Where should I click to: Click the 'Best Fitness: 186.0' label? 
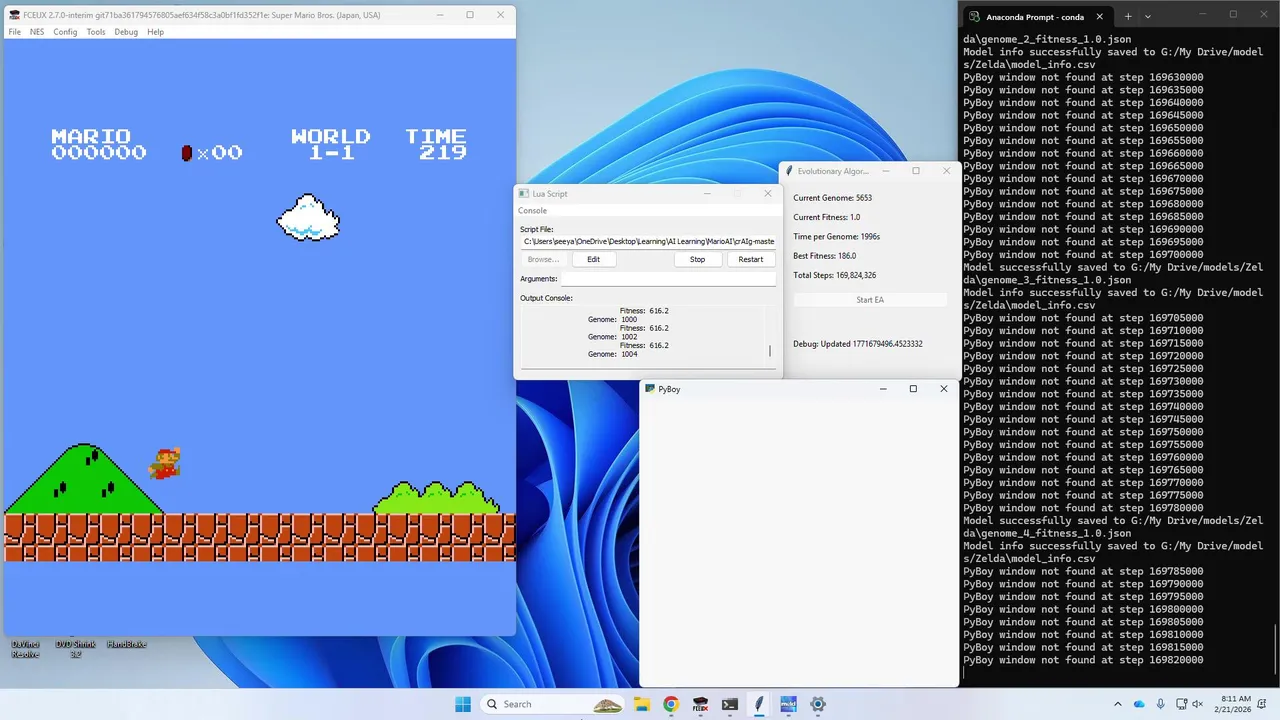pos(824,256)
